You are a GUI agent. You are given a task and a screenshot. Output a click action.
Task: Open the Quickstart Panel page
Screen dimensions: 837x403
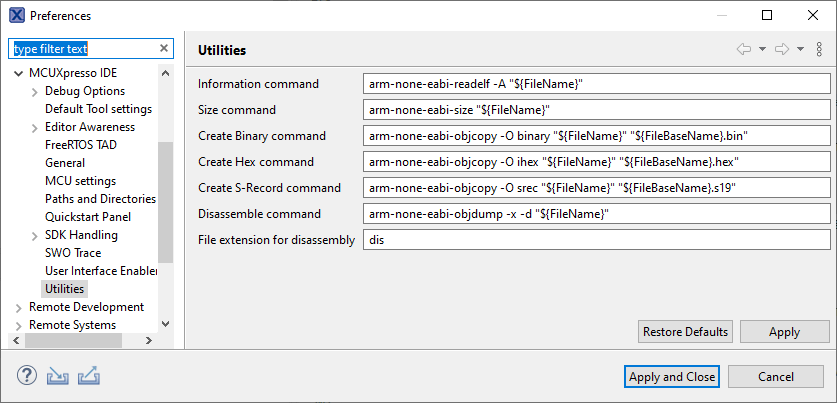(88, 217)
